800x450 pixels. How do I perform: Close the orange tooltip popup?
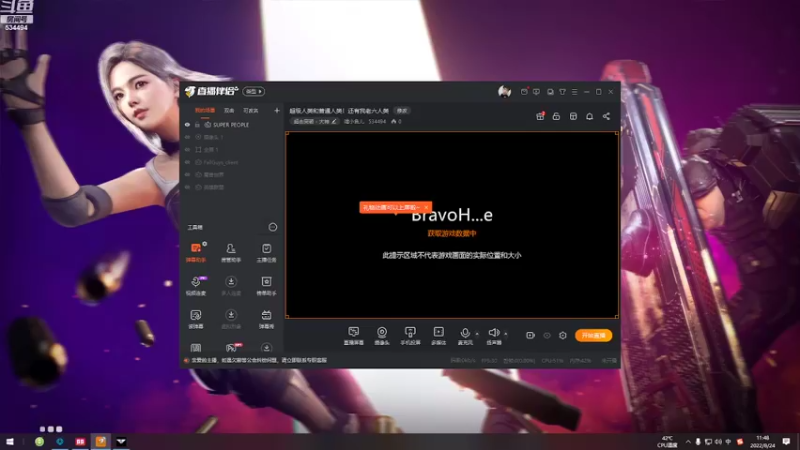click(x=426, y=208)
